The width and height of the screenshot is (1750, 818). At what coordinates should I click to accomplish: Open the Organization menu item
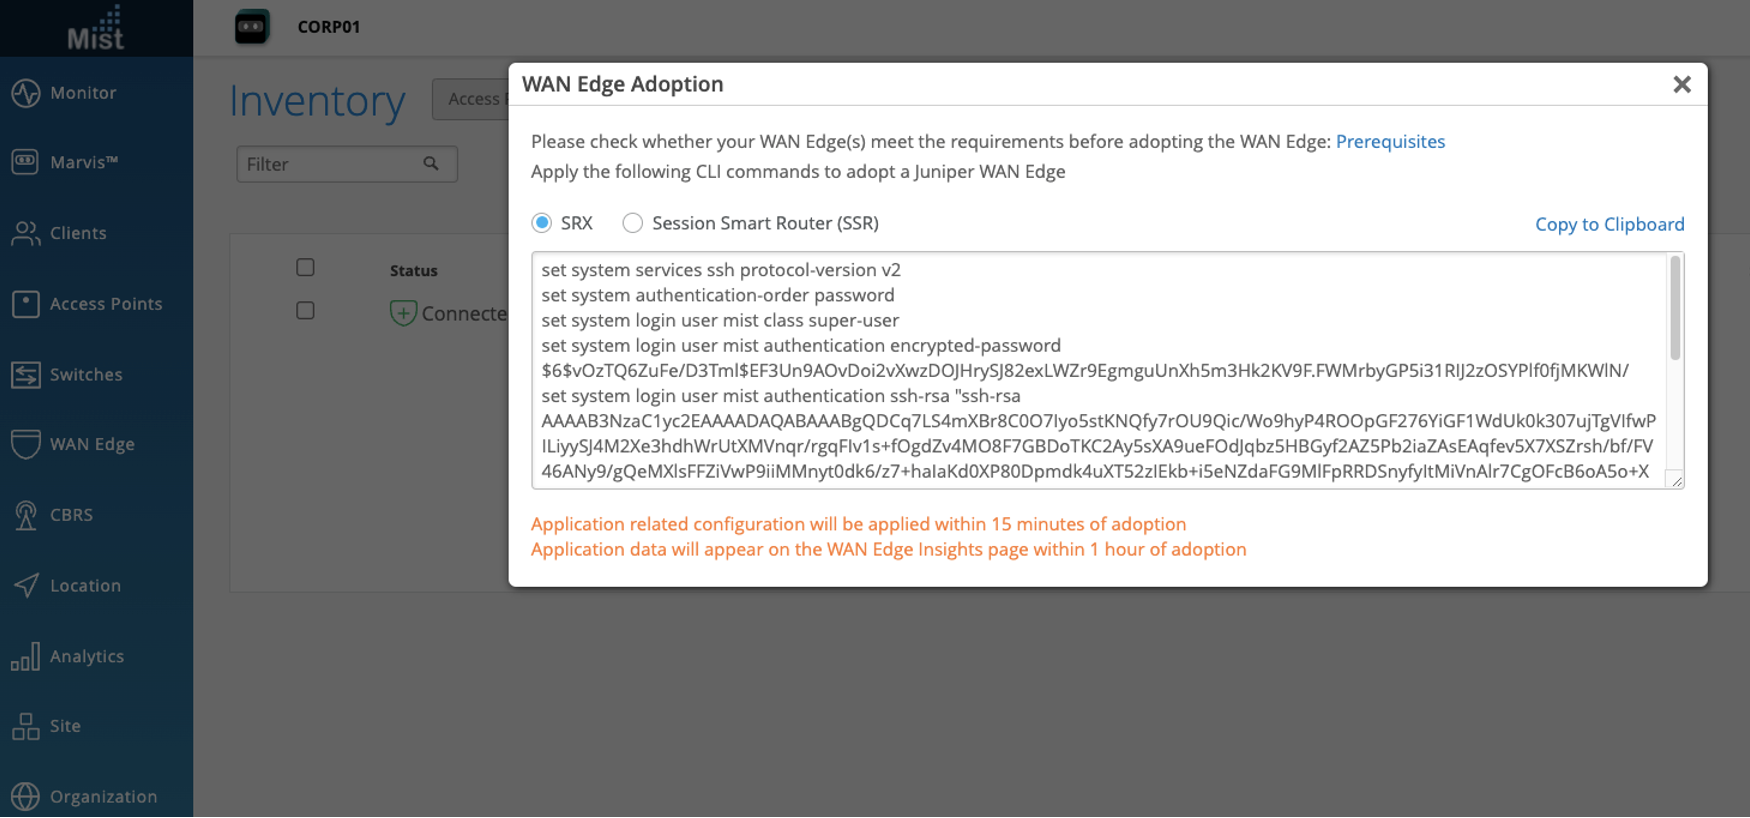pos(103,797)
